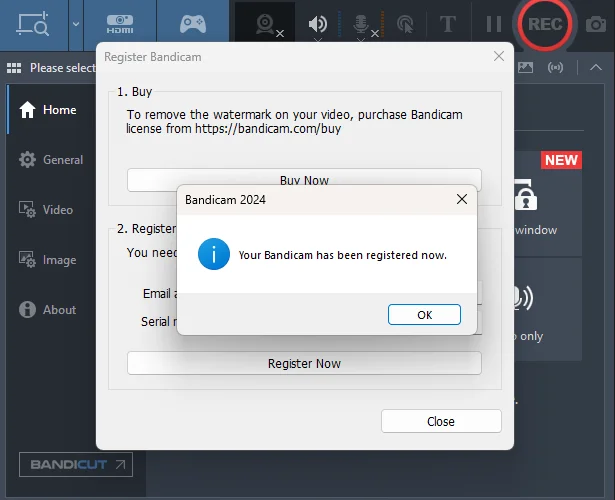Select screen recording mode icon
The height and width of the screenshot is (500, 615).
click(33, 24)
